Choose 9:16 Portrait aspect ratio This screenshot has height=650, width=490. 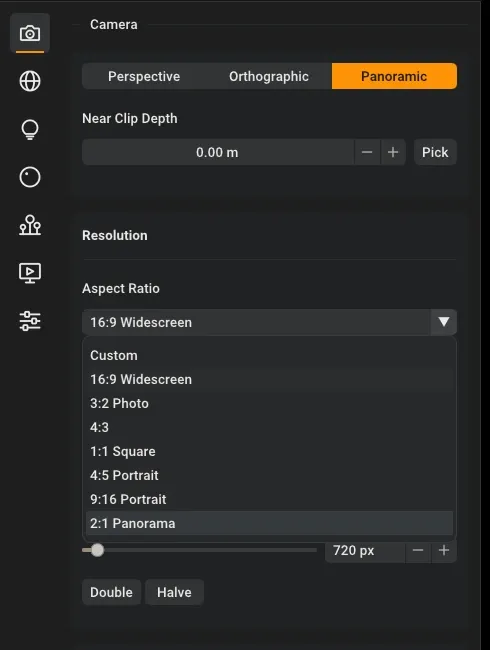[269, 500]
